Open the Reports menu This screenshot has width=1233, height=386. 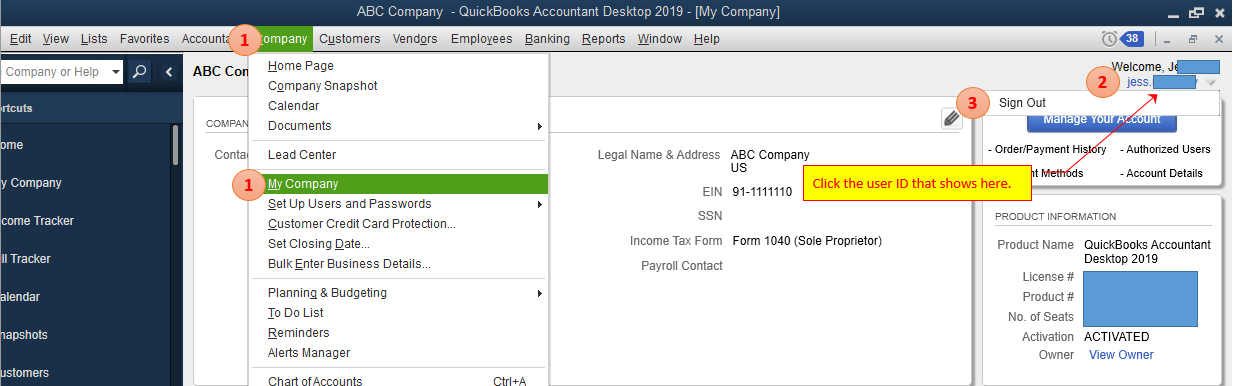[603, 39]
